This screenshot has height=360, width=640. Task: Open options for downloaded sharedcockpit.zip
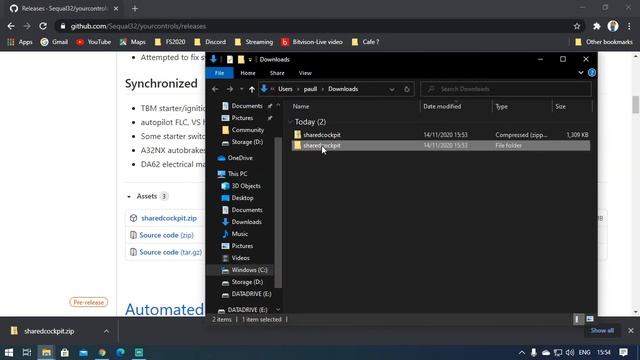click(106, 331)
